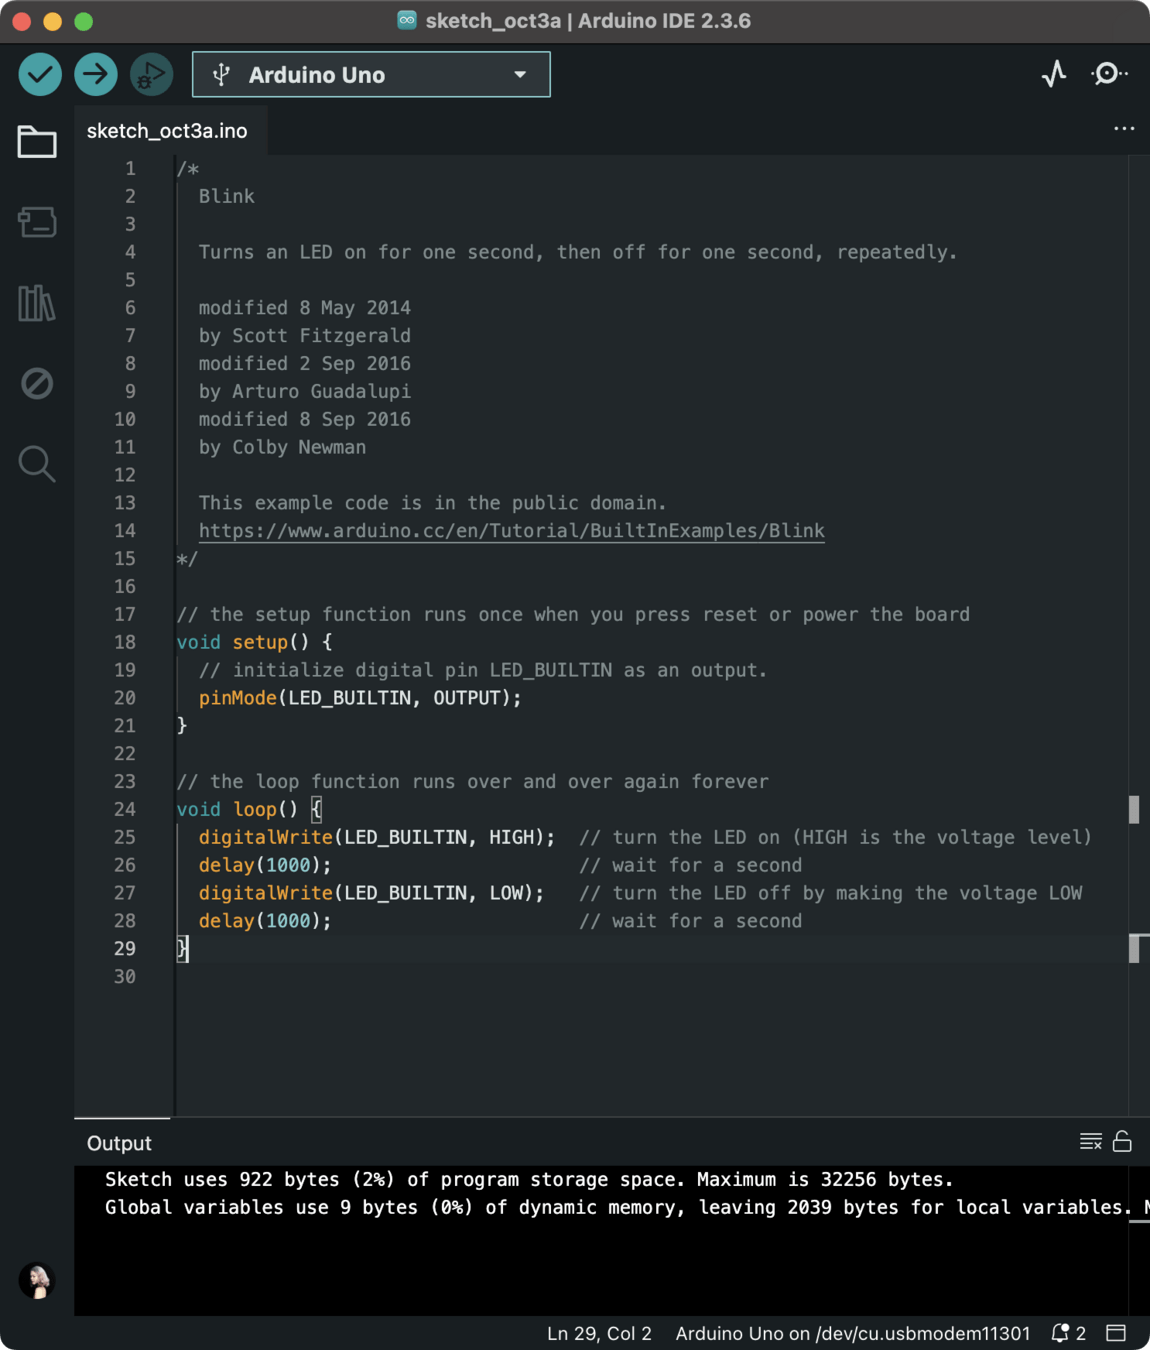Toggle bottom panel from status bar
This screenshot has height=1350, width=1150.
click(1116, 1333)
